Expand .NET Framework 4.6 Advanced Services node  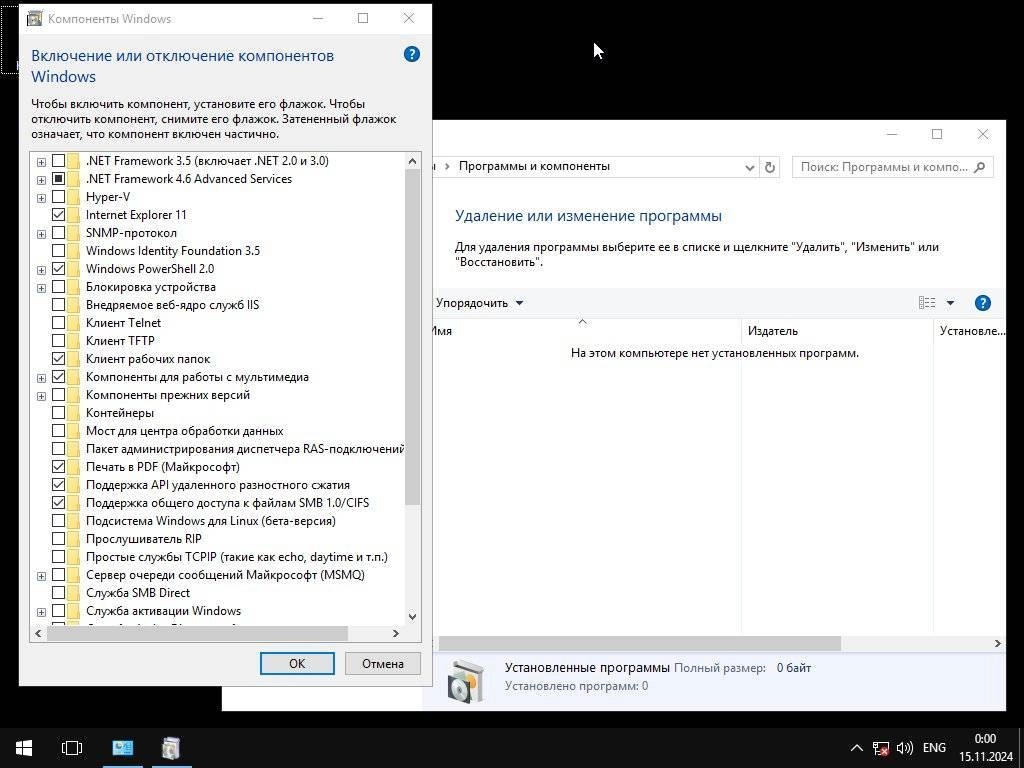[x=41, y=180]
